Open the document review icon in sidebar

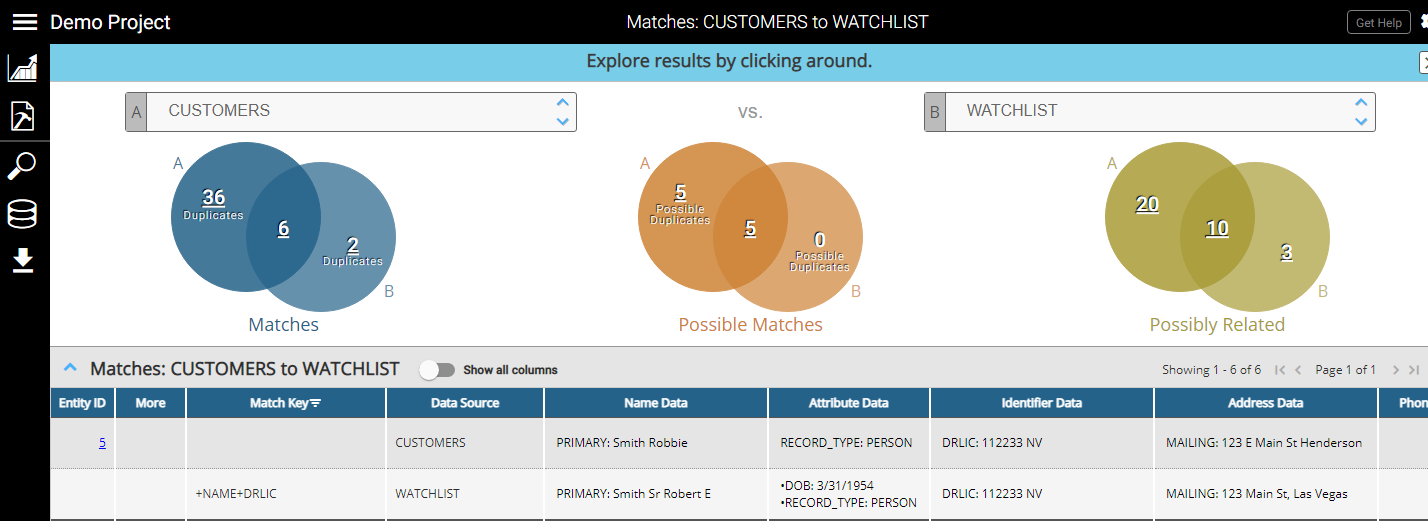23,116
